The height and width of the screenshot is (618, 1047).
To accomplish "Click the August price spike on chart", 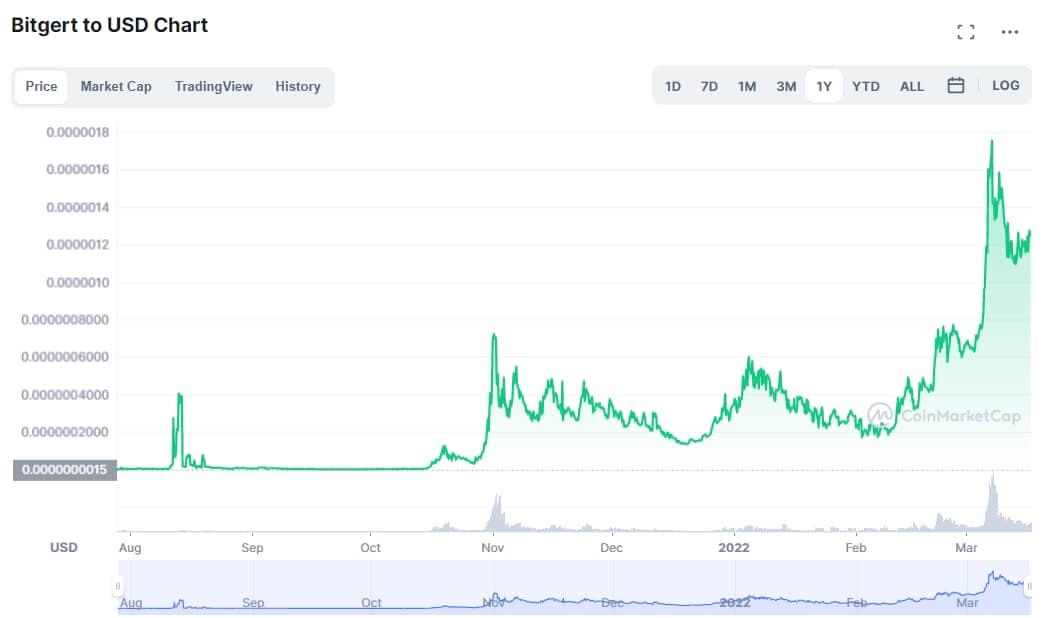I will coord(179,395).
